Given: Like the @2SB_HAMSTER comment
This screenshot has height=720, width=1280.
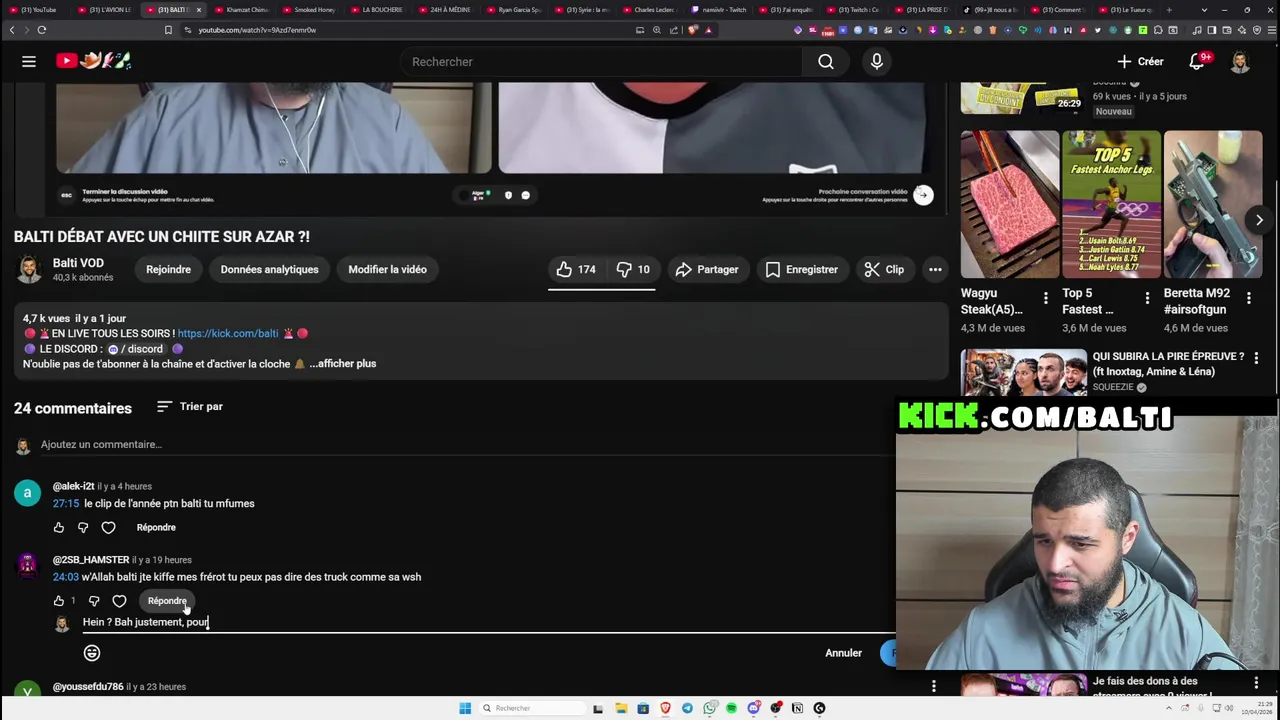Looking at the screenshot, I should (59, 601).
